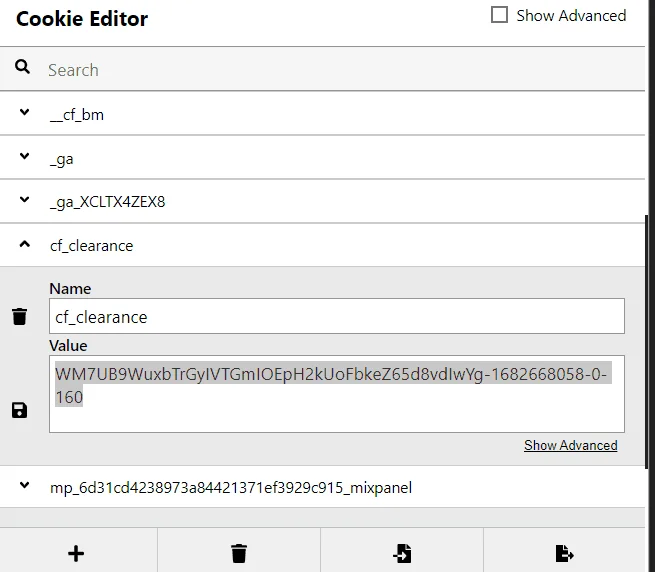The height and width of the screenshot is (572, 655).
Task: Click the Show Advanced link under Value
Action: coord(571,445)
